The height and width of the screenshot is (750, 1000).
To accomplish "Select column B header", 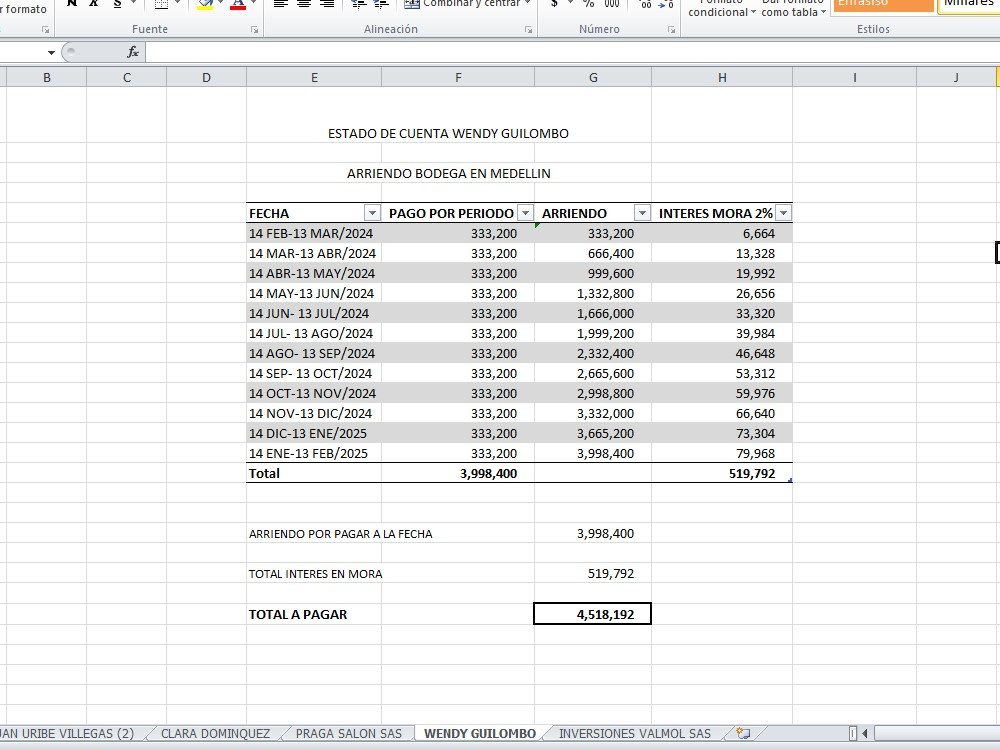I will pos(47,77).
